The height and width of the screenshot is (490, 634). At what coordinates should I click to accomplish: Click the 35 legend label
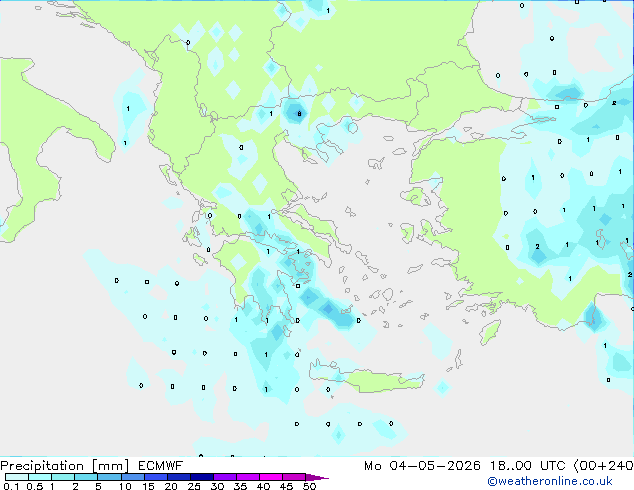(240, 486)
